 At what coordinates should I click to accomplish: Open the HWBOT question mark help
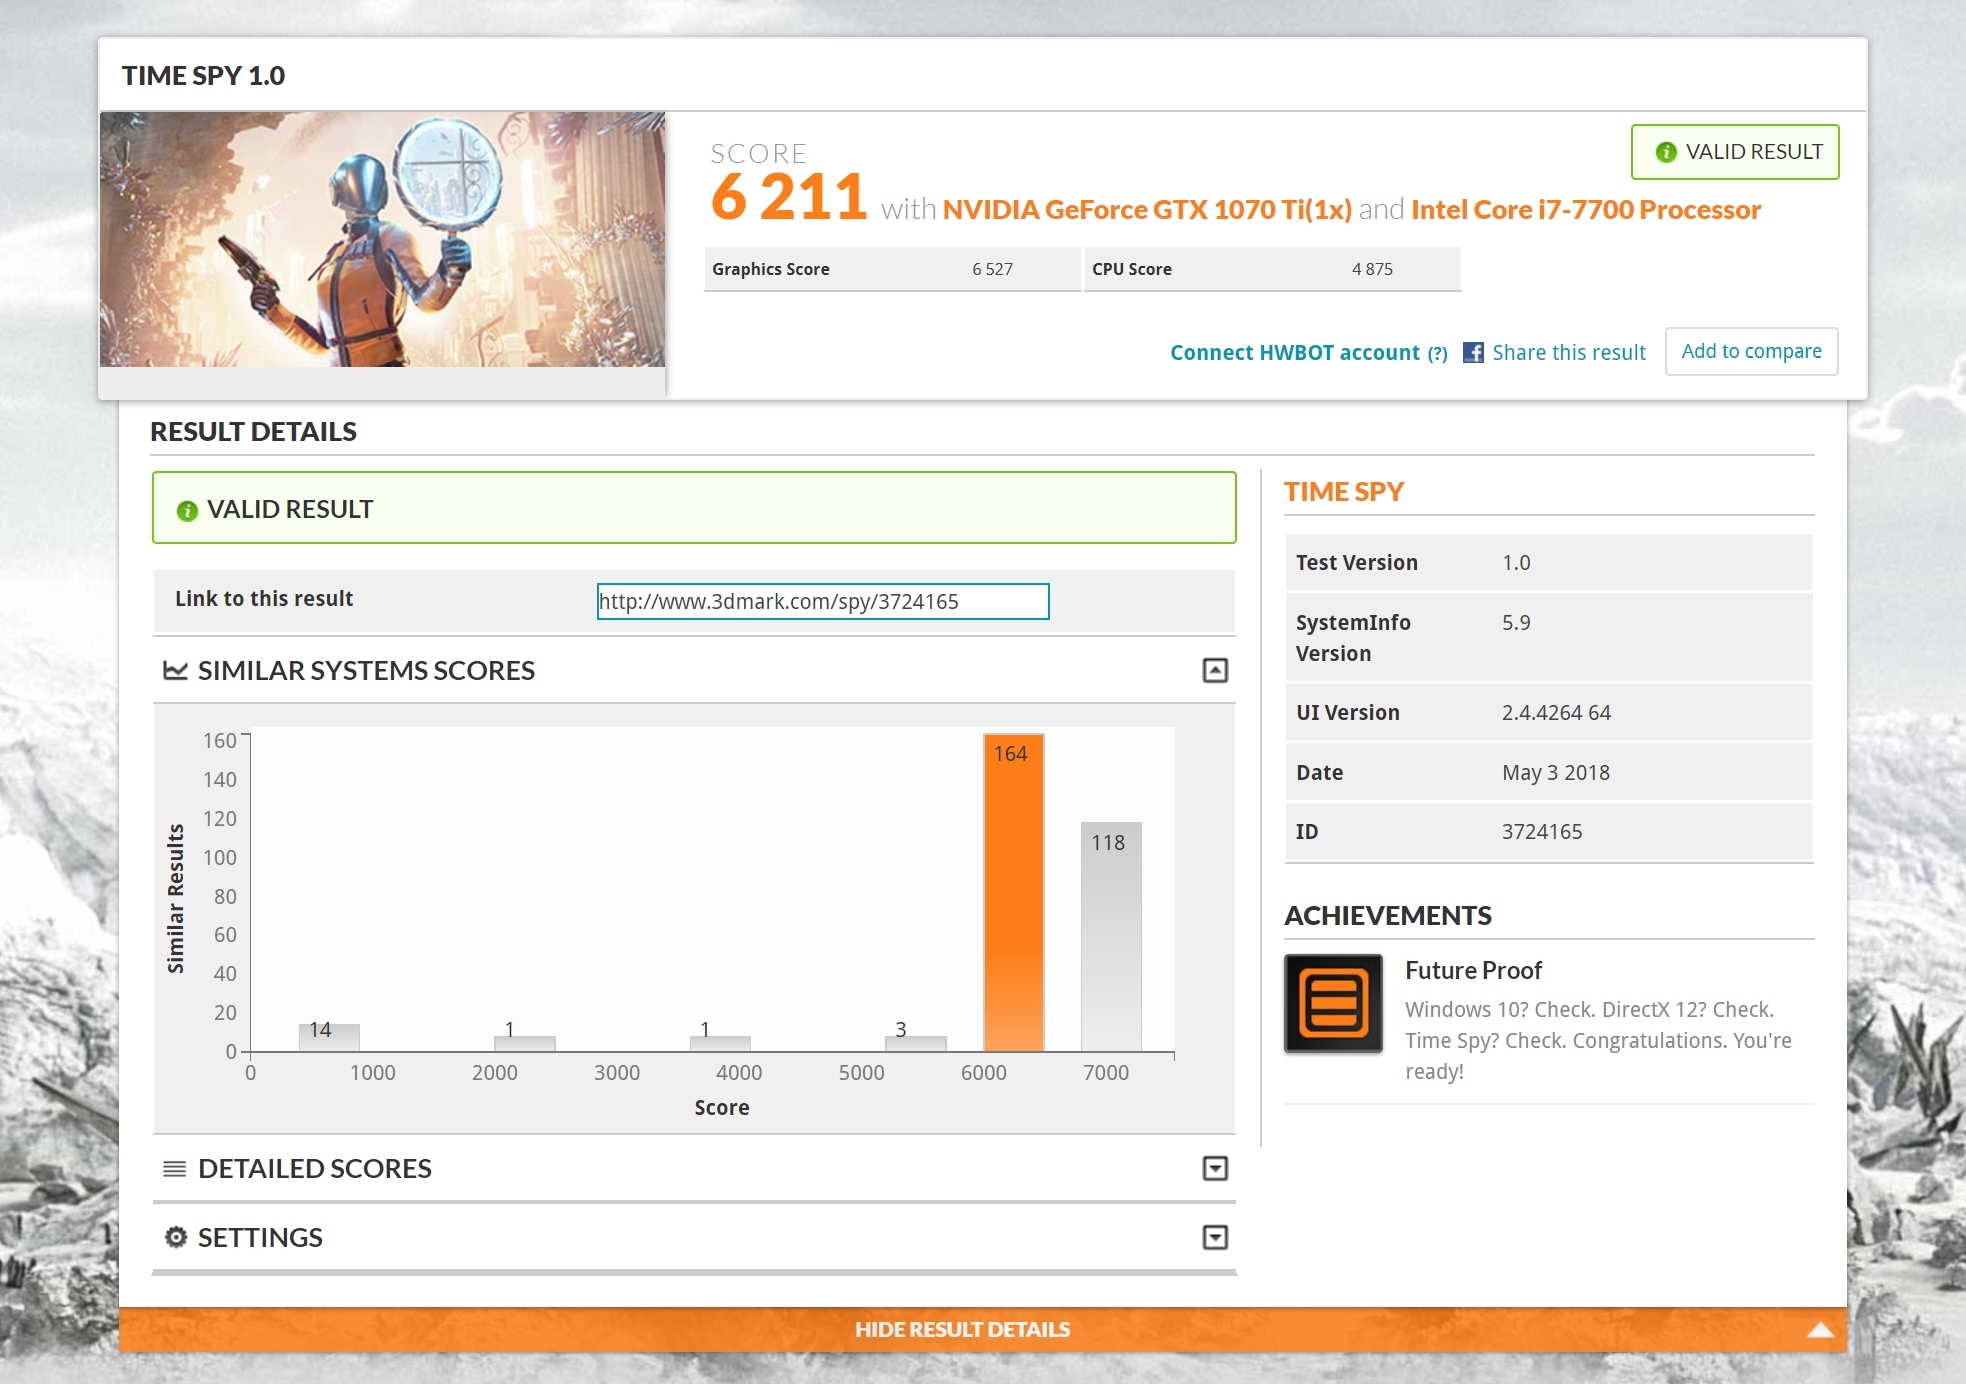click(x=1437, y=353)
